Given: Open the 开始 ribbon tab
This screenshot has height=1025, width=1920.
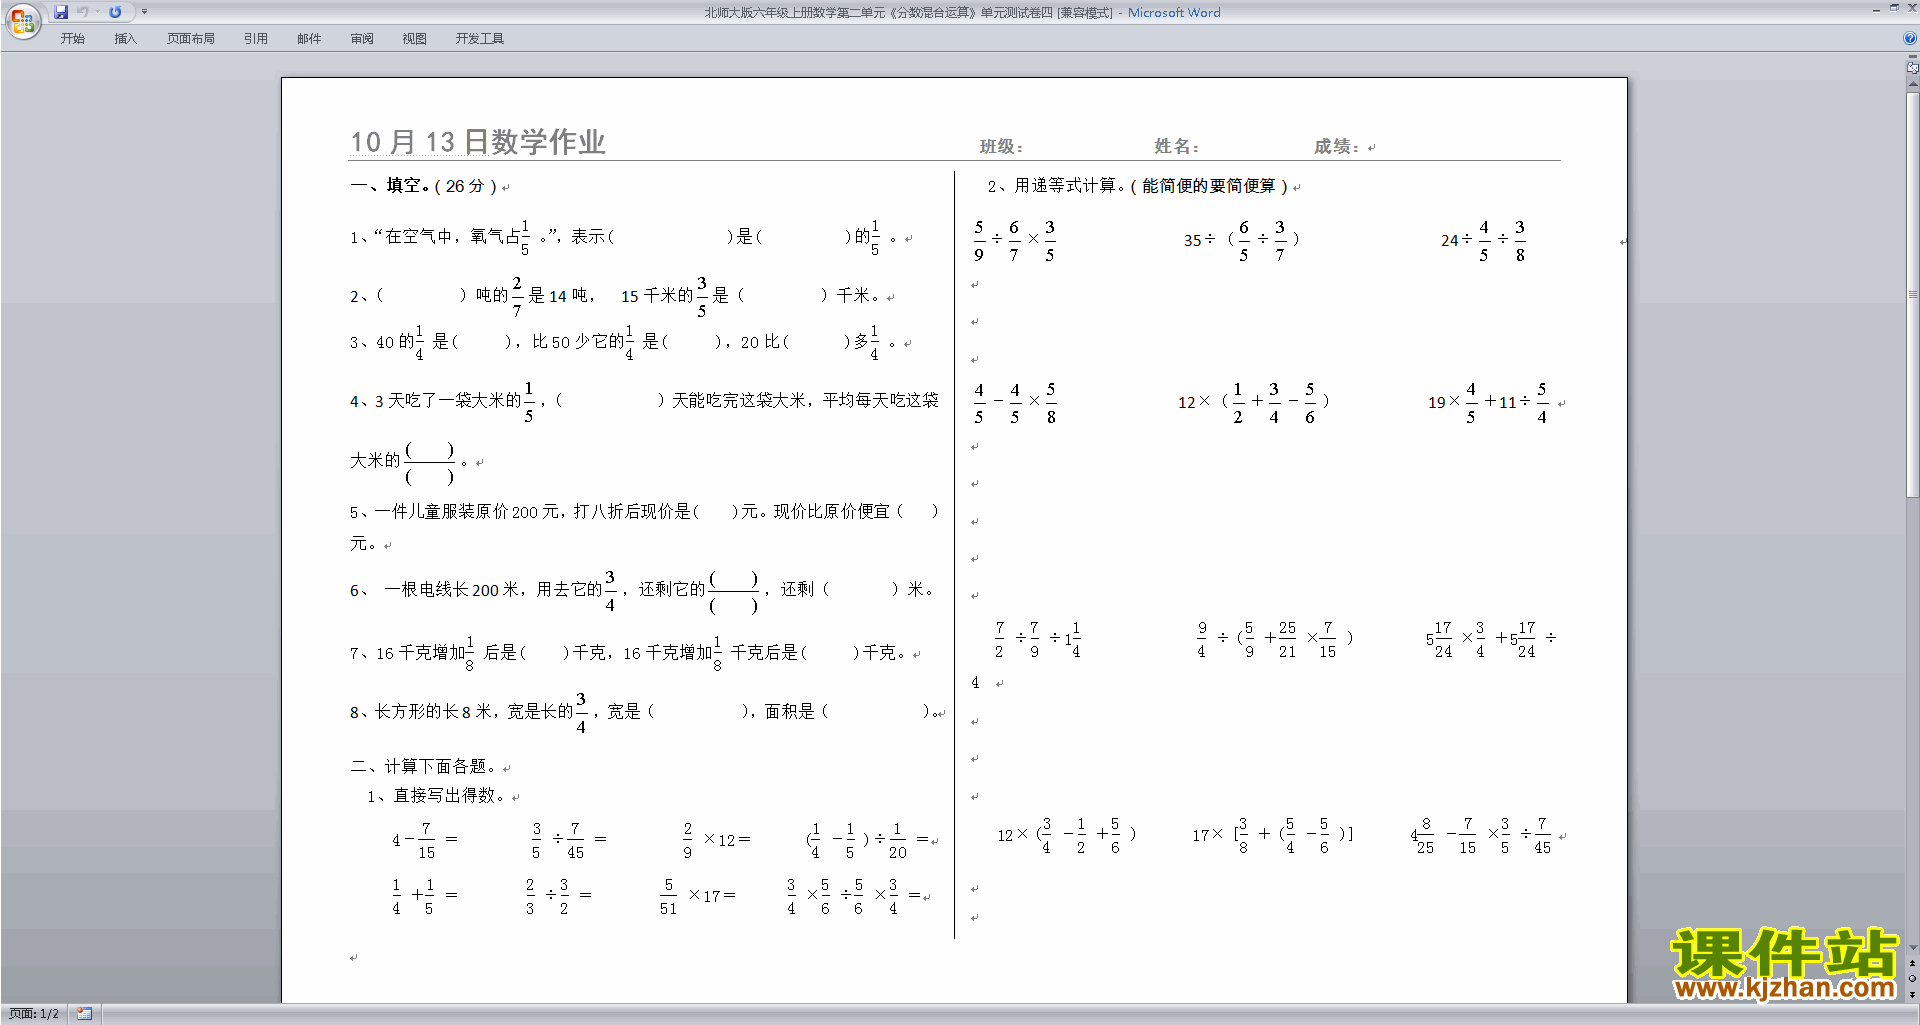Looking at the screenshot, I should tap(72, 38).
